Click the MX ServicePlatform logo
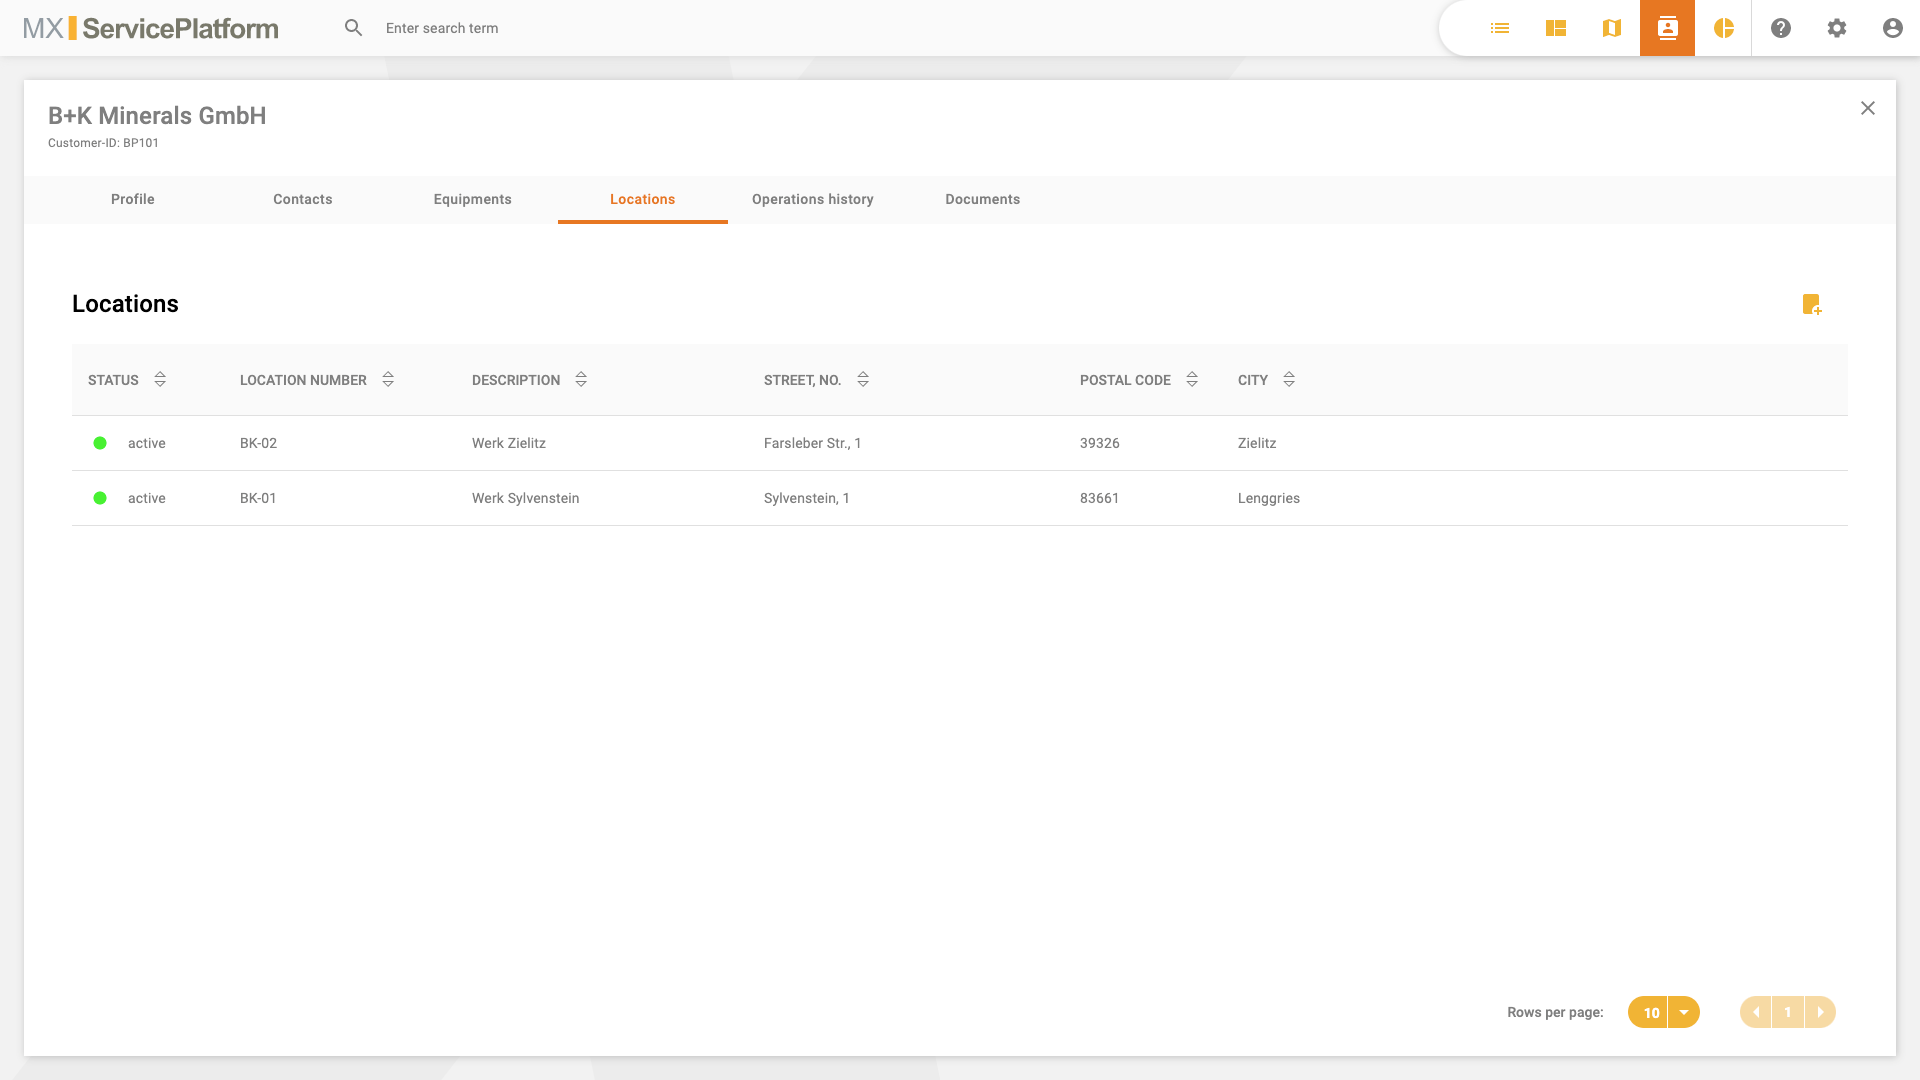The image size is (1920, 1080). click(x=151, y=28)
